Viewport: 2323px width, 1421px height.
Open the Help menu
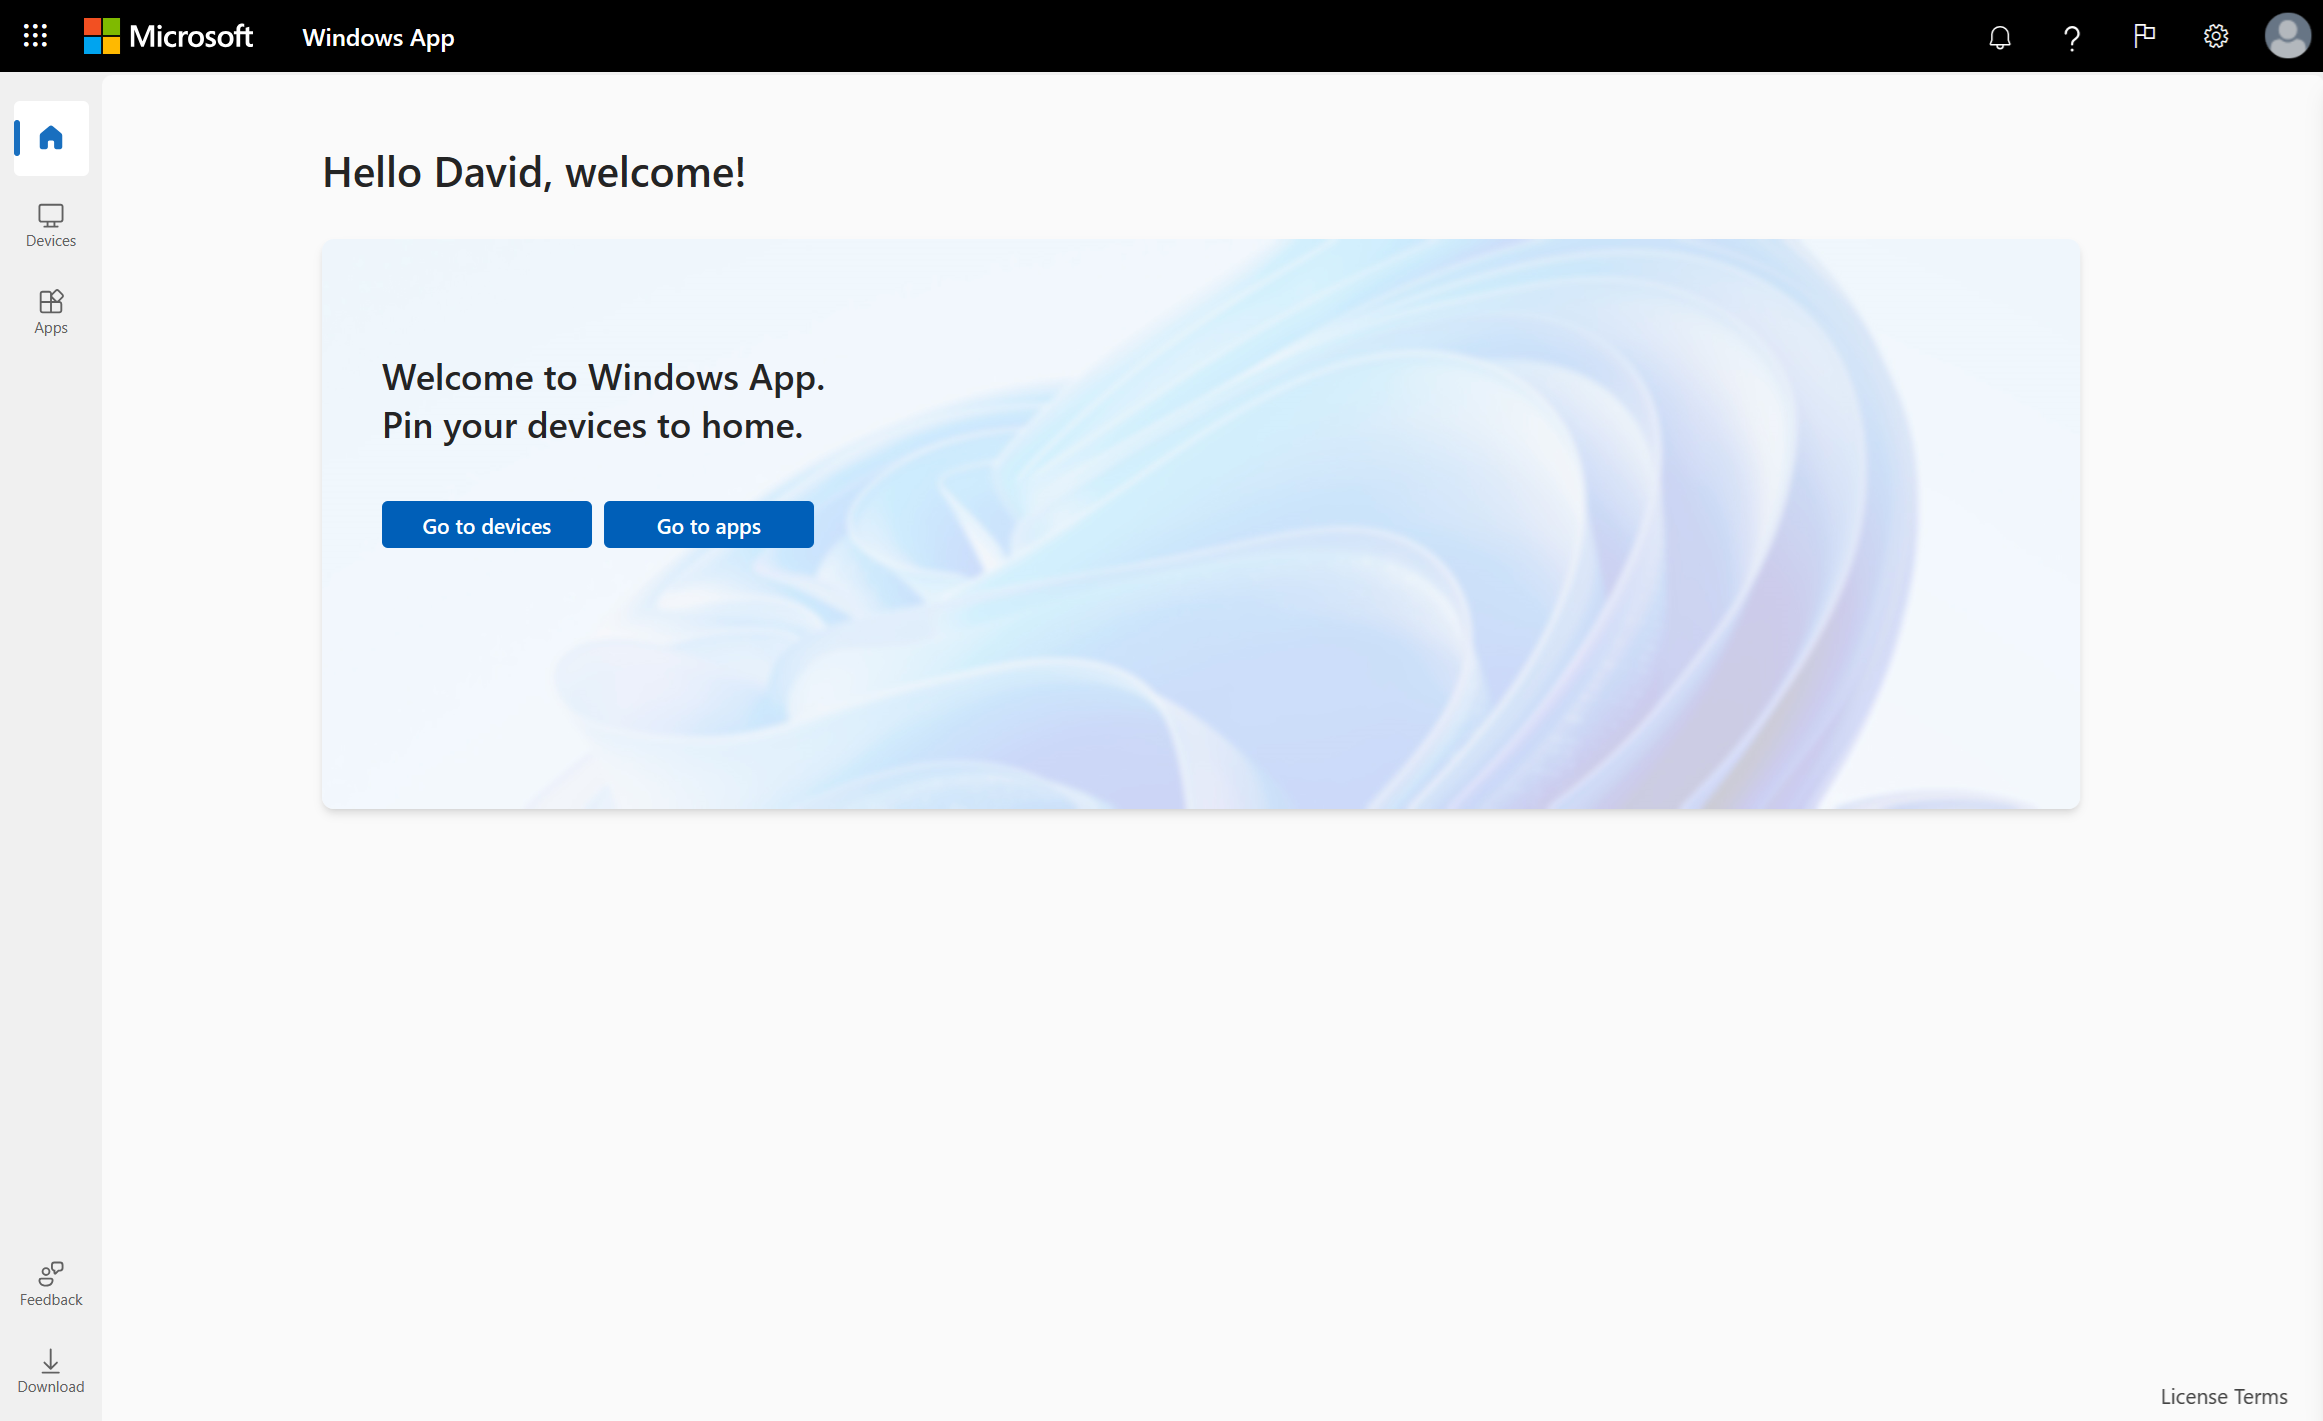pos(2071,35)
